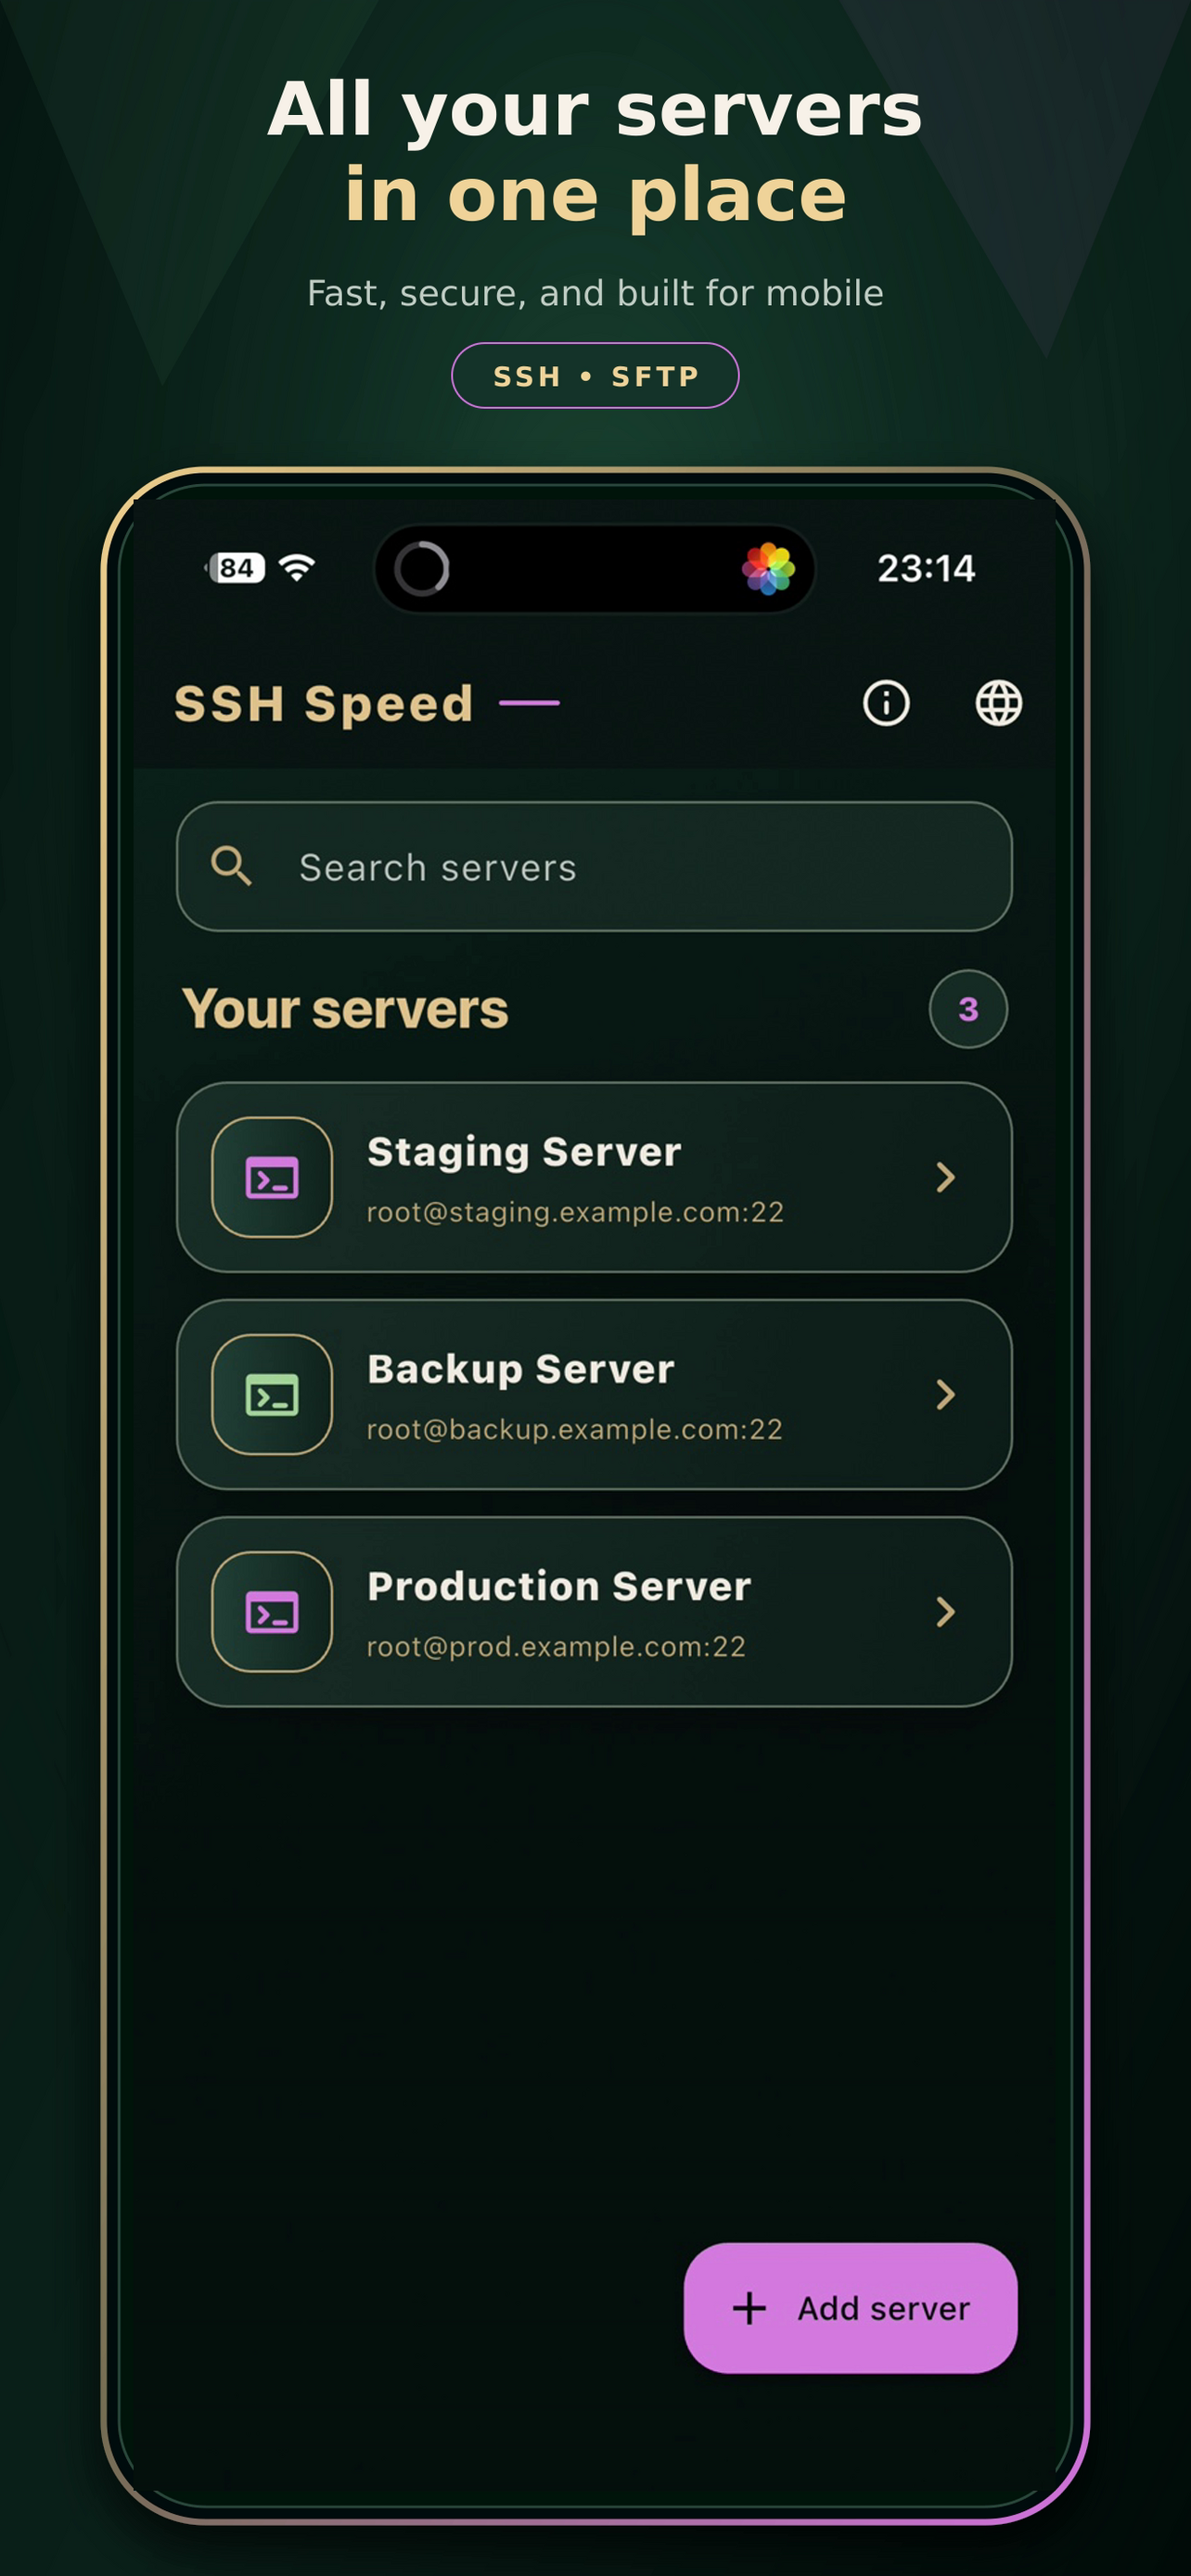Tap the battery indicator showing 84

click(x=235, y=568)
